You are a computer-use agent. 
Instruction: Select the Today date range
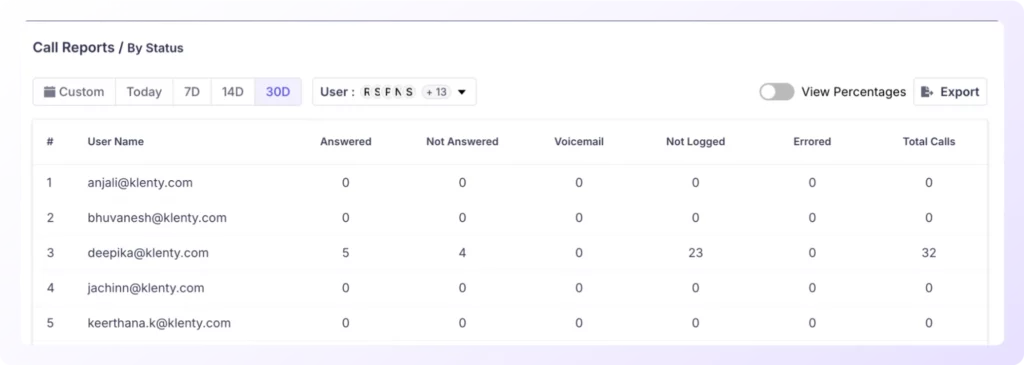pos(144,92)
